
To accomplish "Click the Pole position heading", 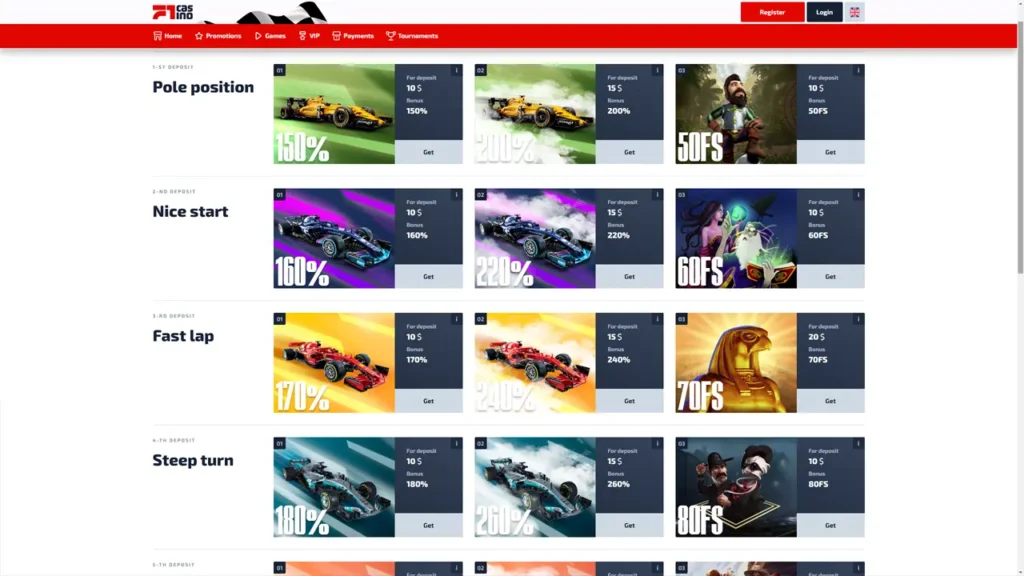I will (203, 87).
